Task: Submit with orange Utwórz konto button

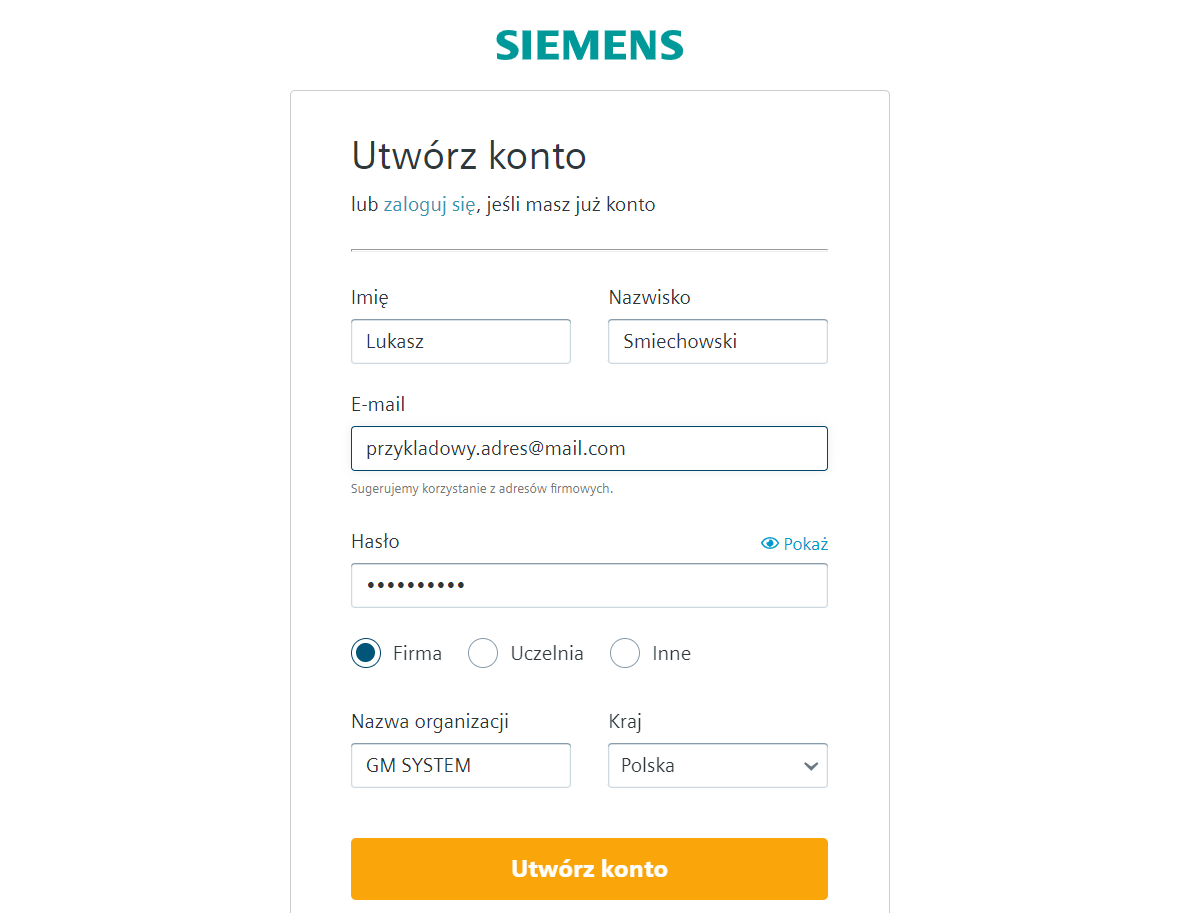Action: tap(589, 869)
